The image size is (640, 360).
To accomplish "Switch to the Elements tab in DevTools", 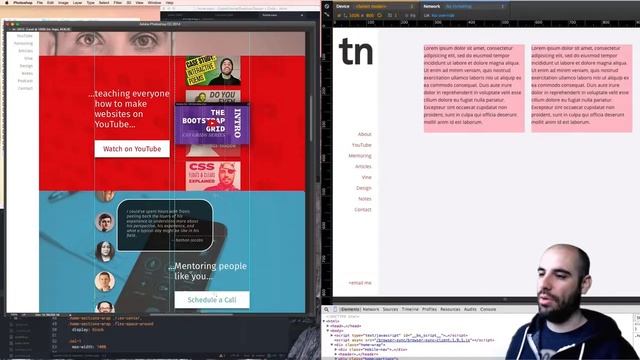I will [350, 309].
